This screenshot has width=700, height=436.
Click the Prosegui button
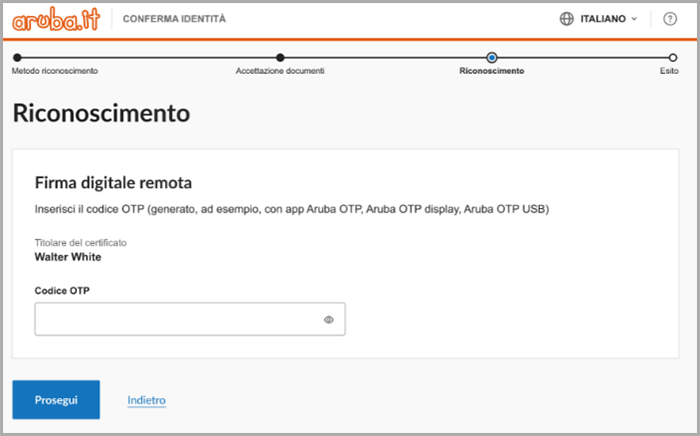[56, 399]
